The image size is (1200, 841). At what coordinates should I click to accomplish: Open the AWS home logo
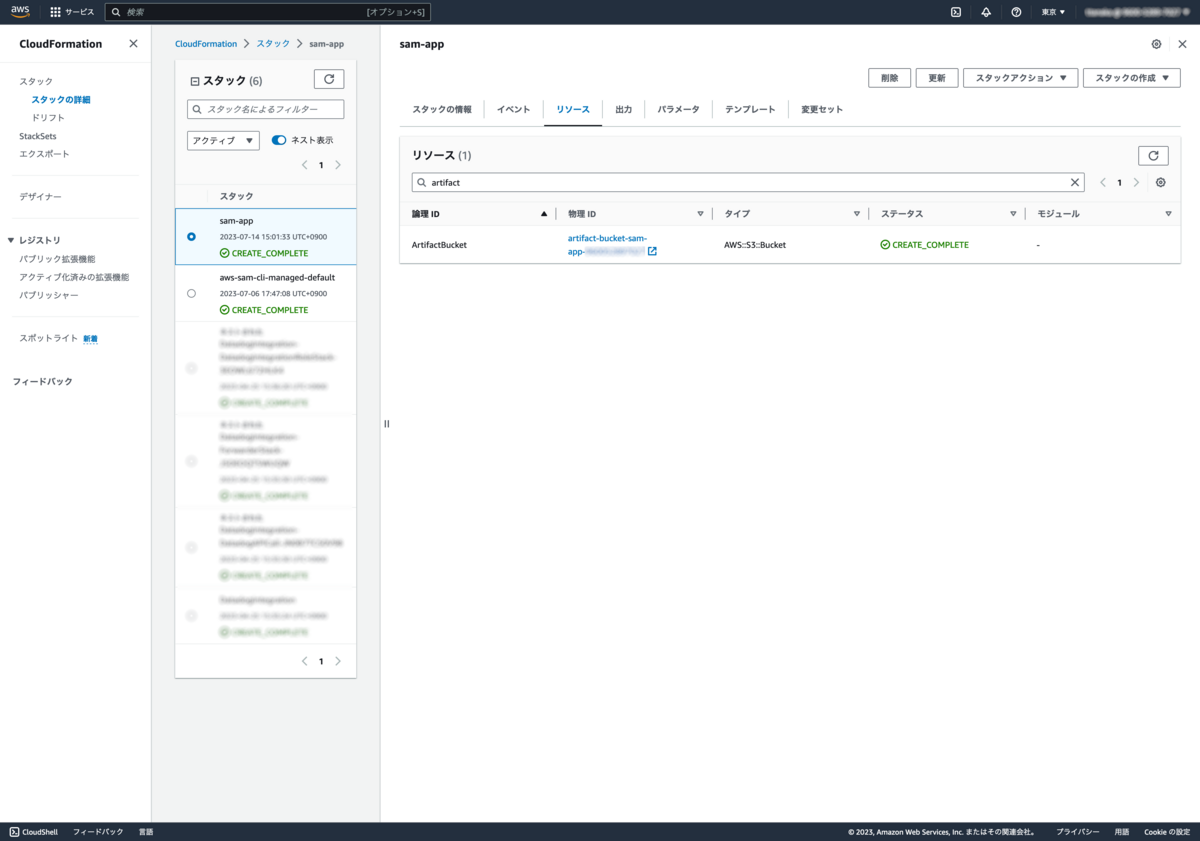21,12
